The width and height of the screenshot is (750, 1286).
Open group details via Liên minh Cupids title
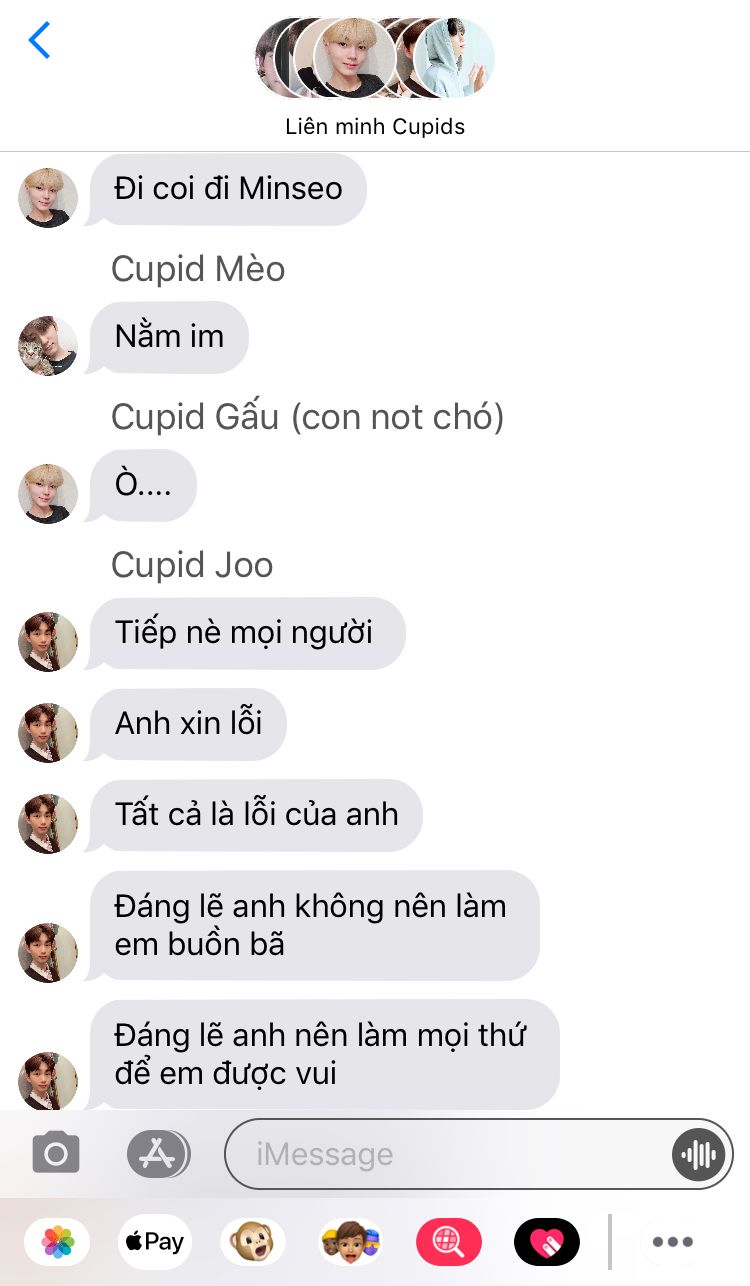point(375,127)
